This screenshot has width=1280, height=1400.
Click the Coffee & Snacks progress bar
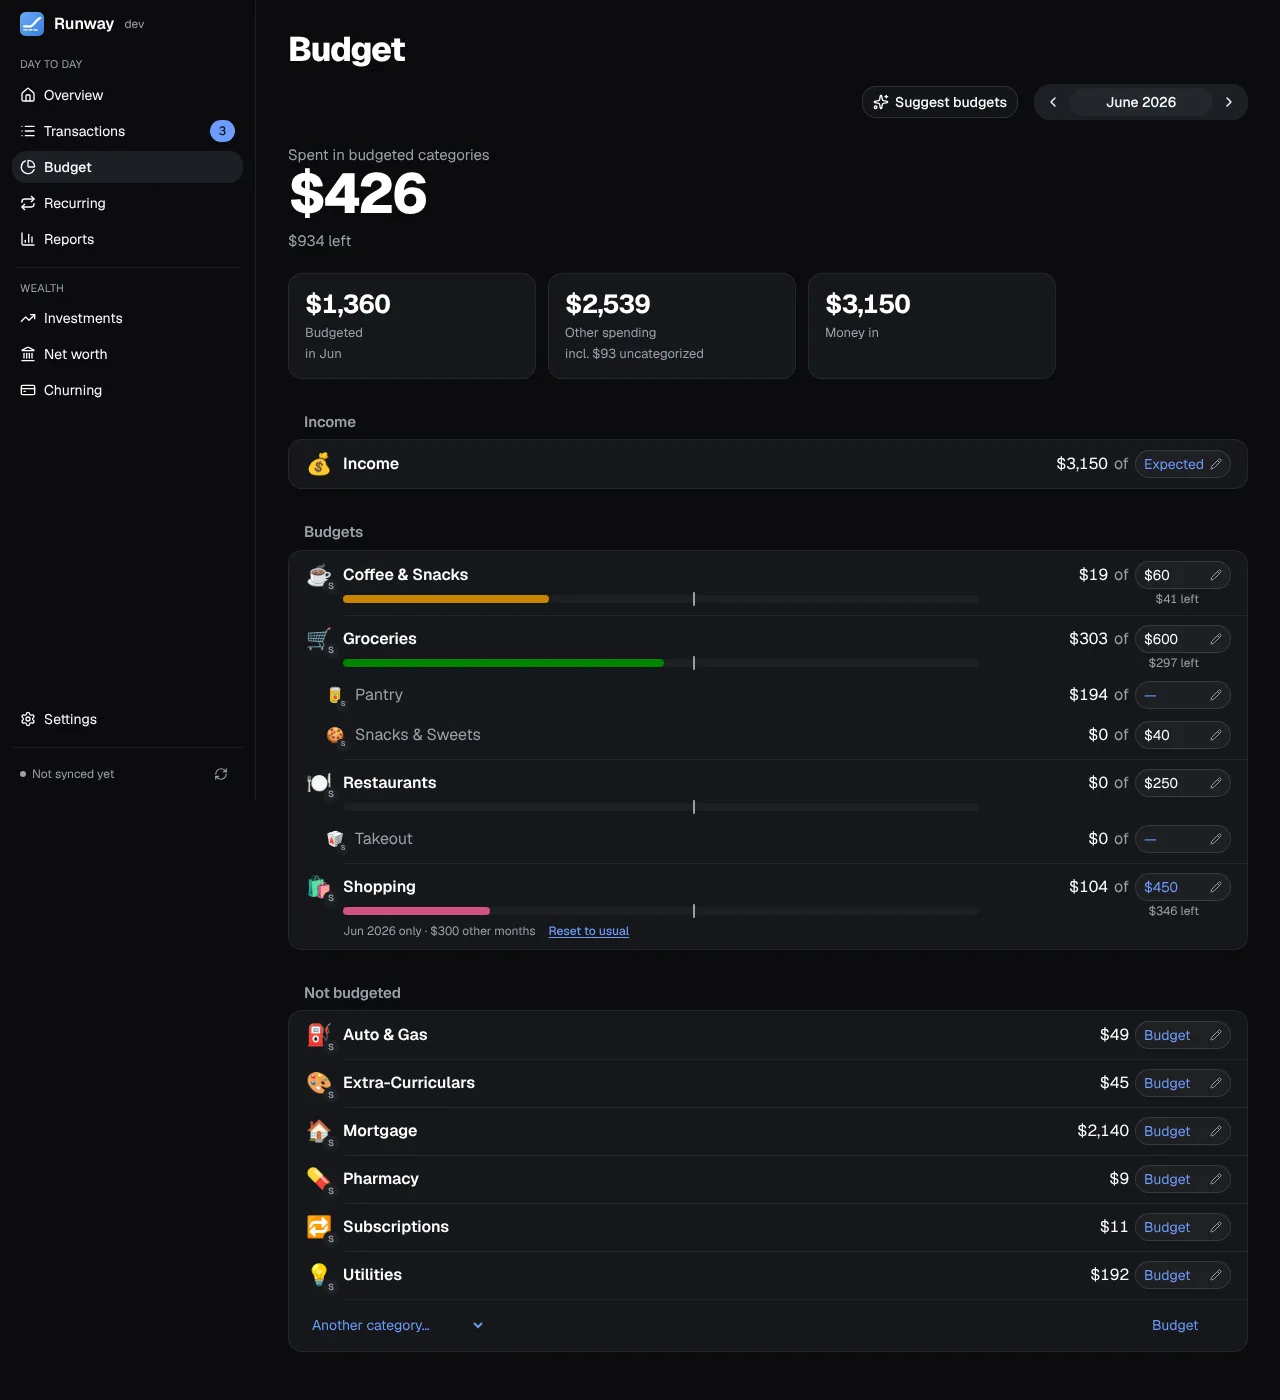coord(661,599)
